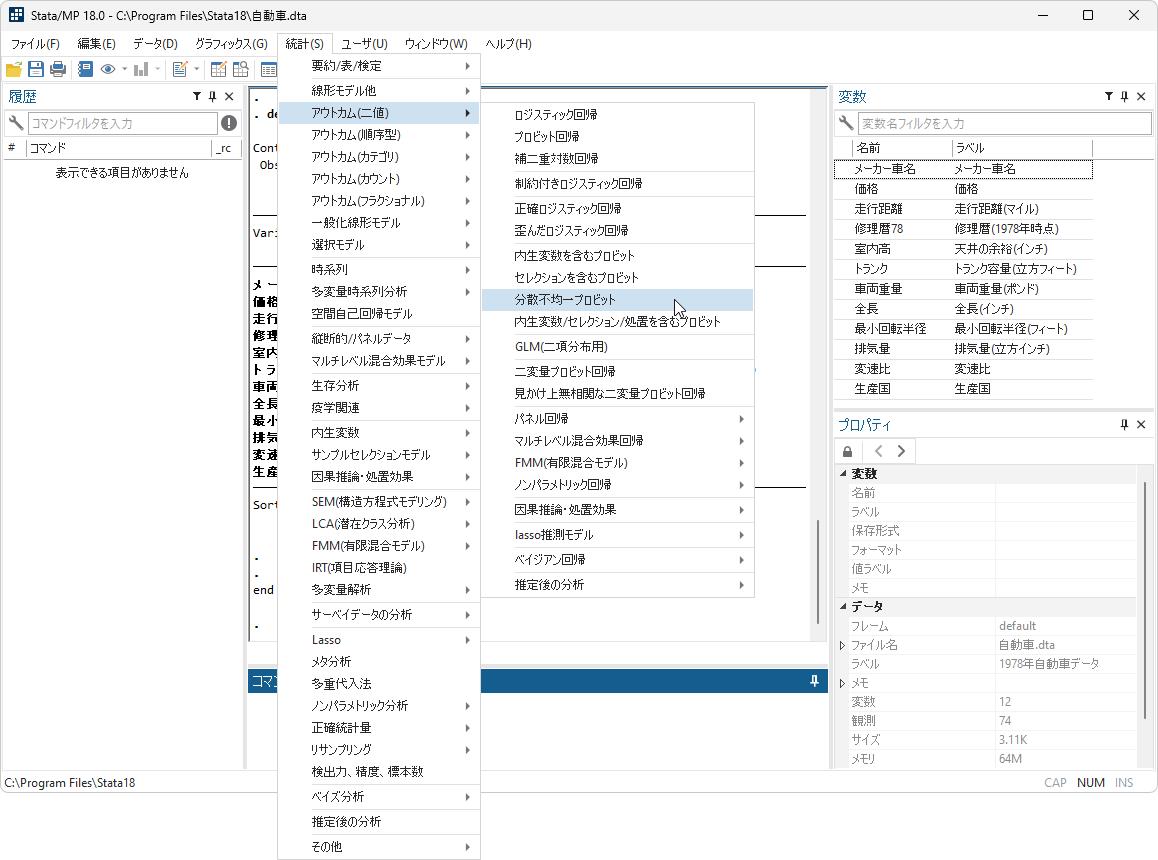The height and width of the screenshot is (860, 1158).
Task: Click the 名前 column header in 変数
Action: [901, 148]
